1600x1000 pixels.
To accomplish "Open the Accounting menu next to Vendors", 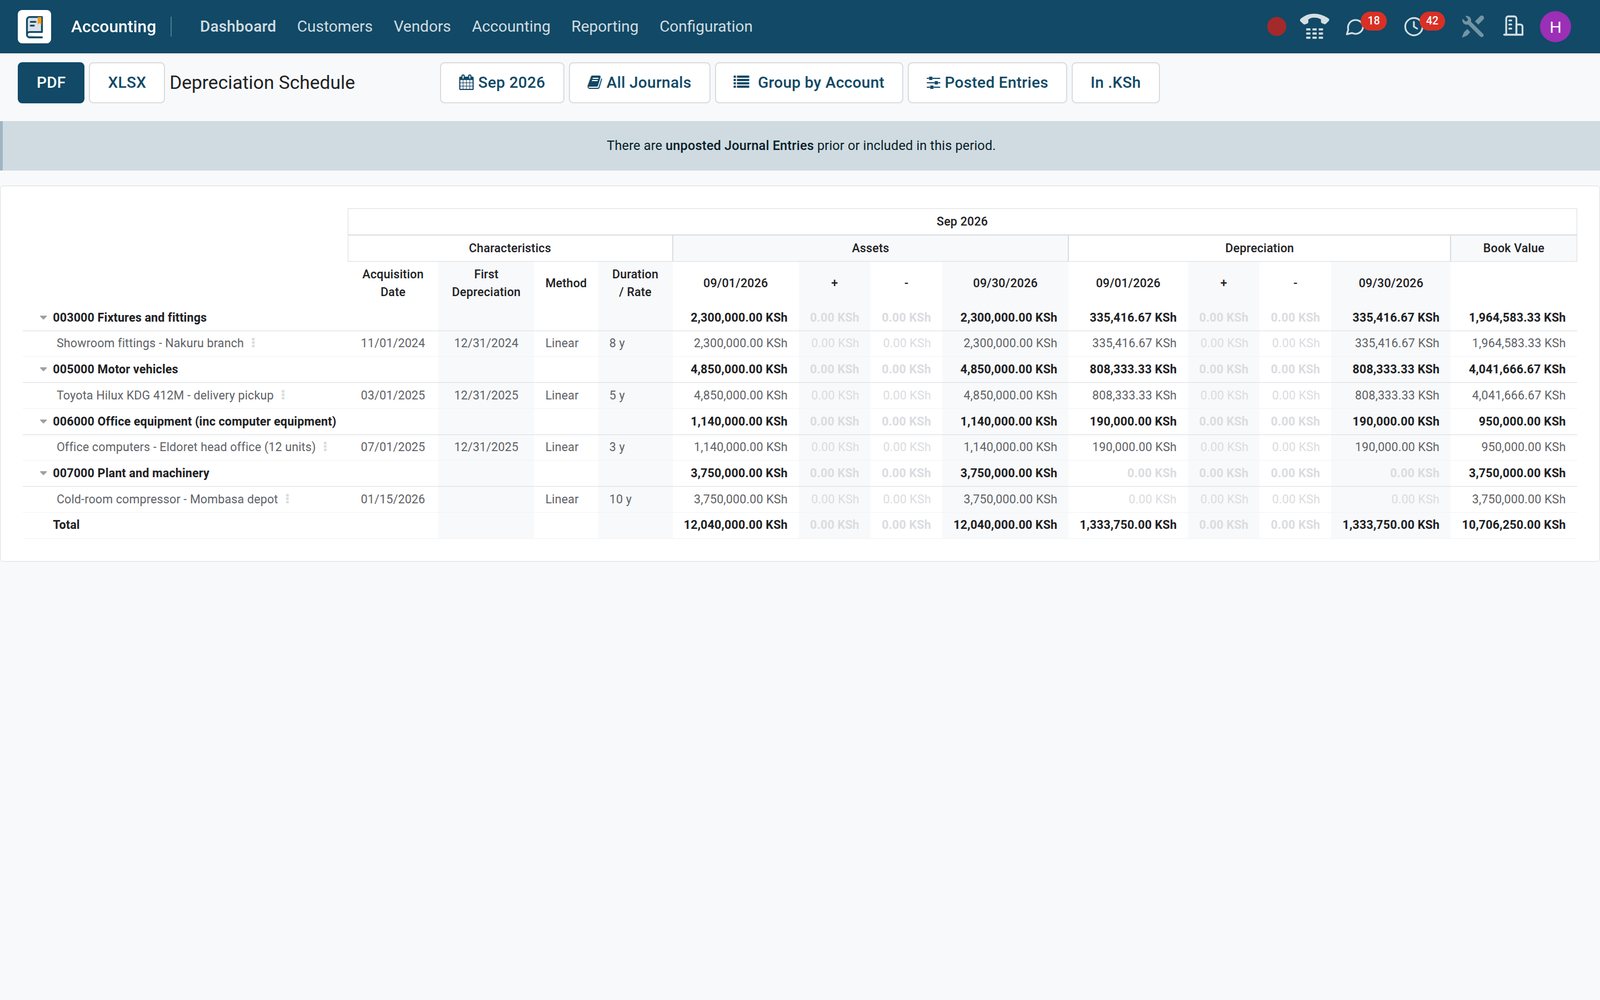I will 511,27.
